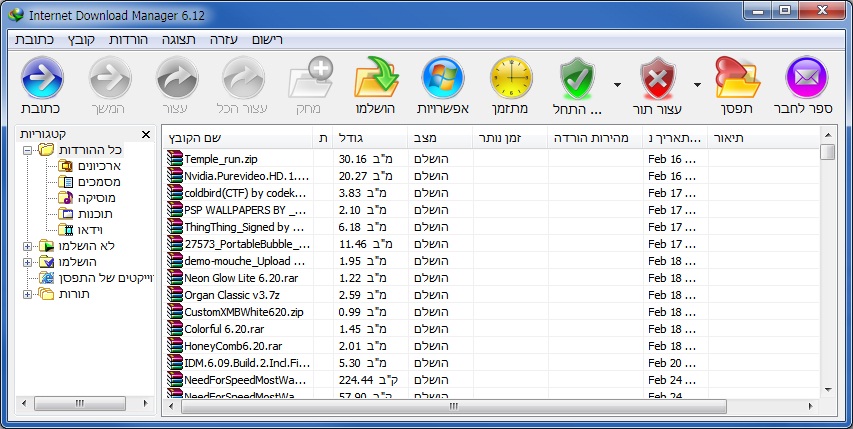Select grabber projects tree item

(x=106, y=278)
